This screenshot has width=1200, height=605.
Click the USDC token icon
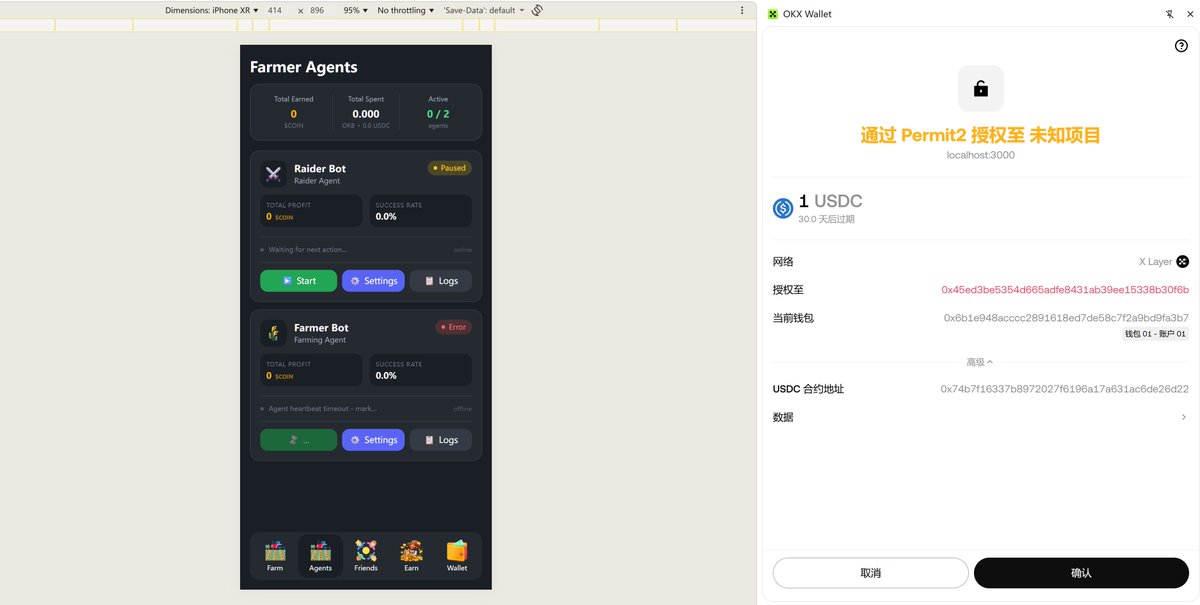tap(782, 207)
